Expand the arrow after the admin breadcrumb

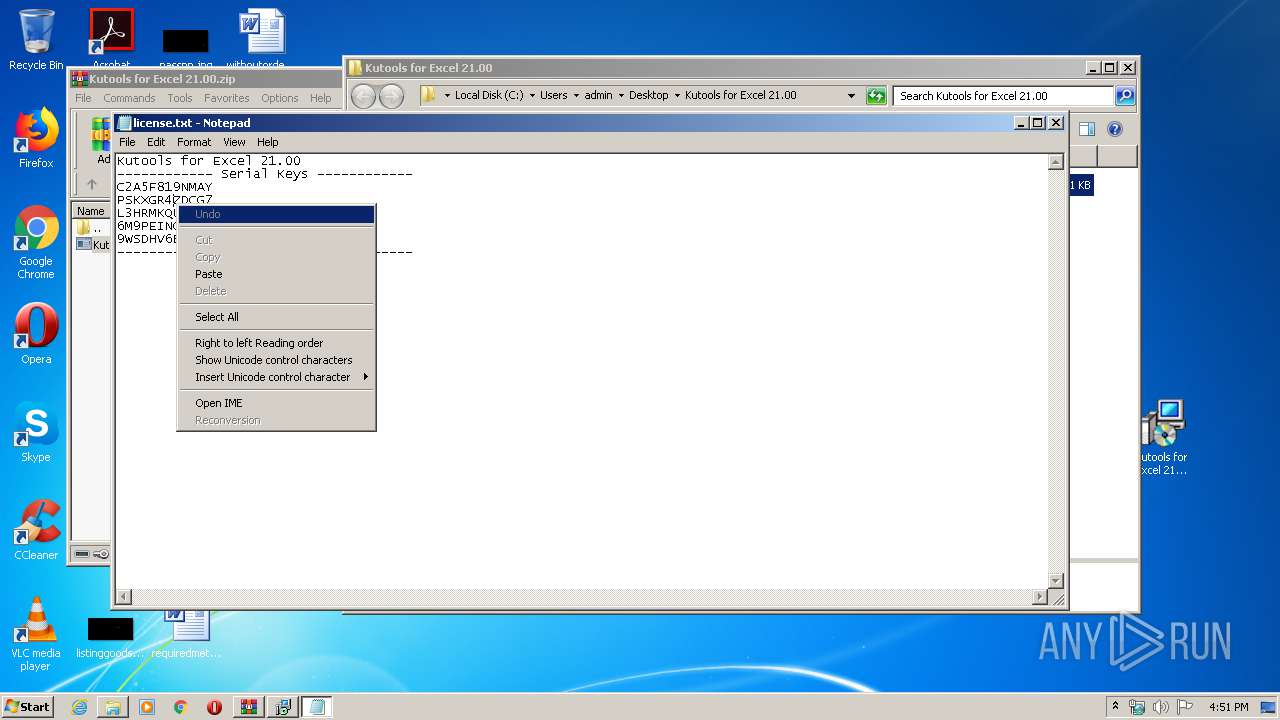coord(621,96)
